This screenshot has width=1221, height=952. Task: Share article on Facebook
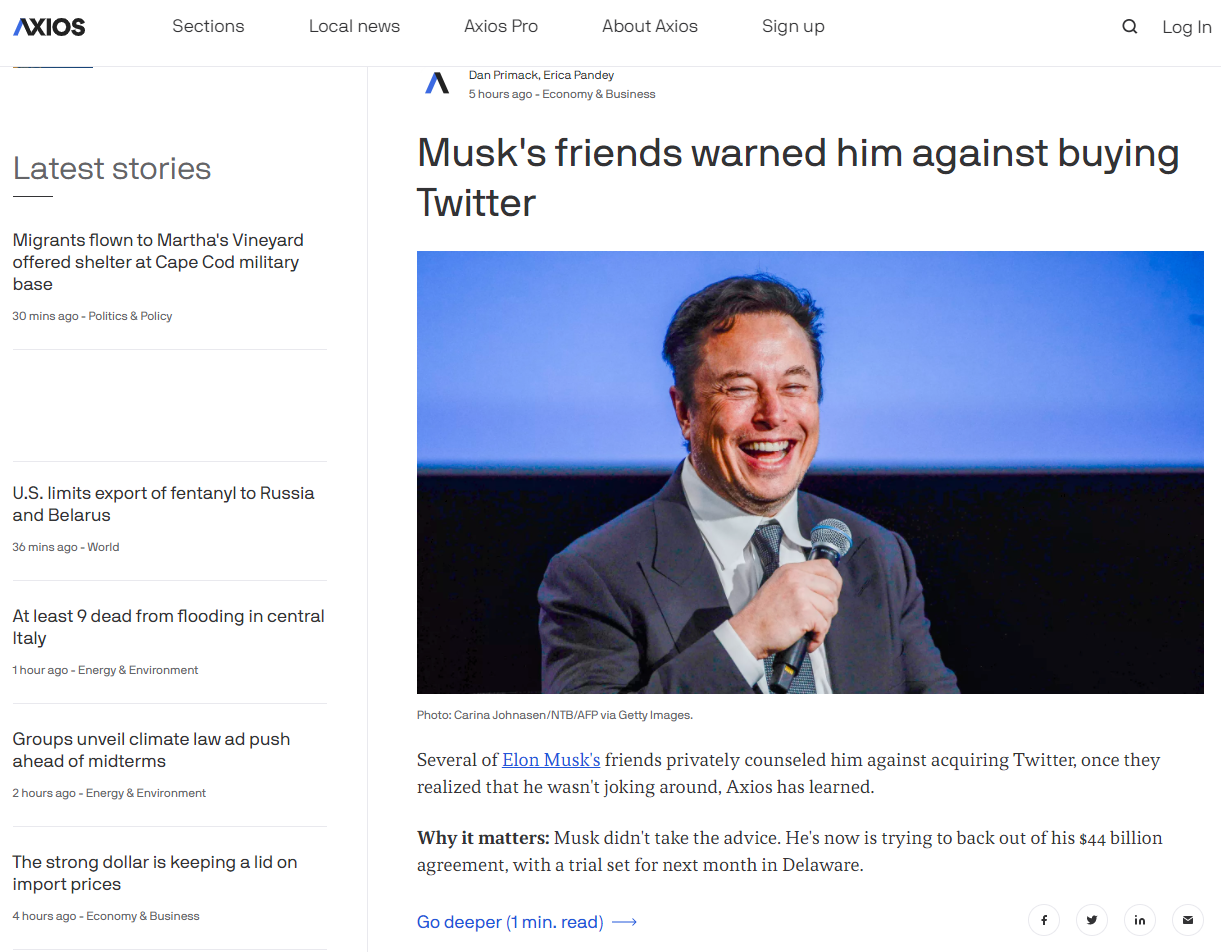[1044, 920]
